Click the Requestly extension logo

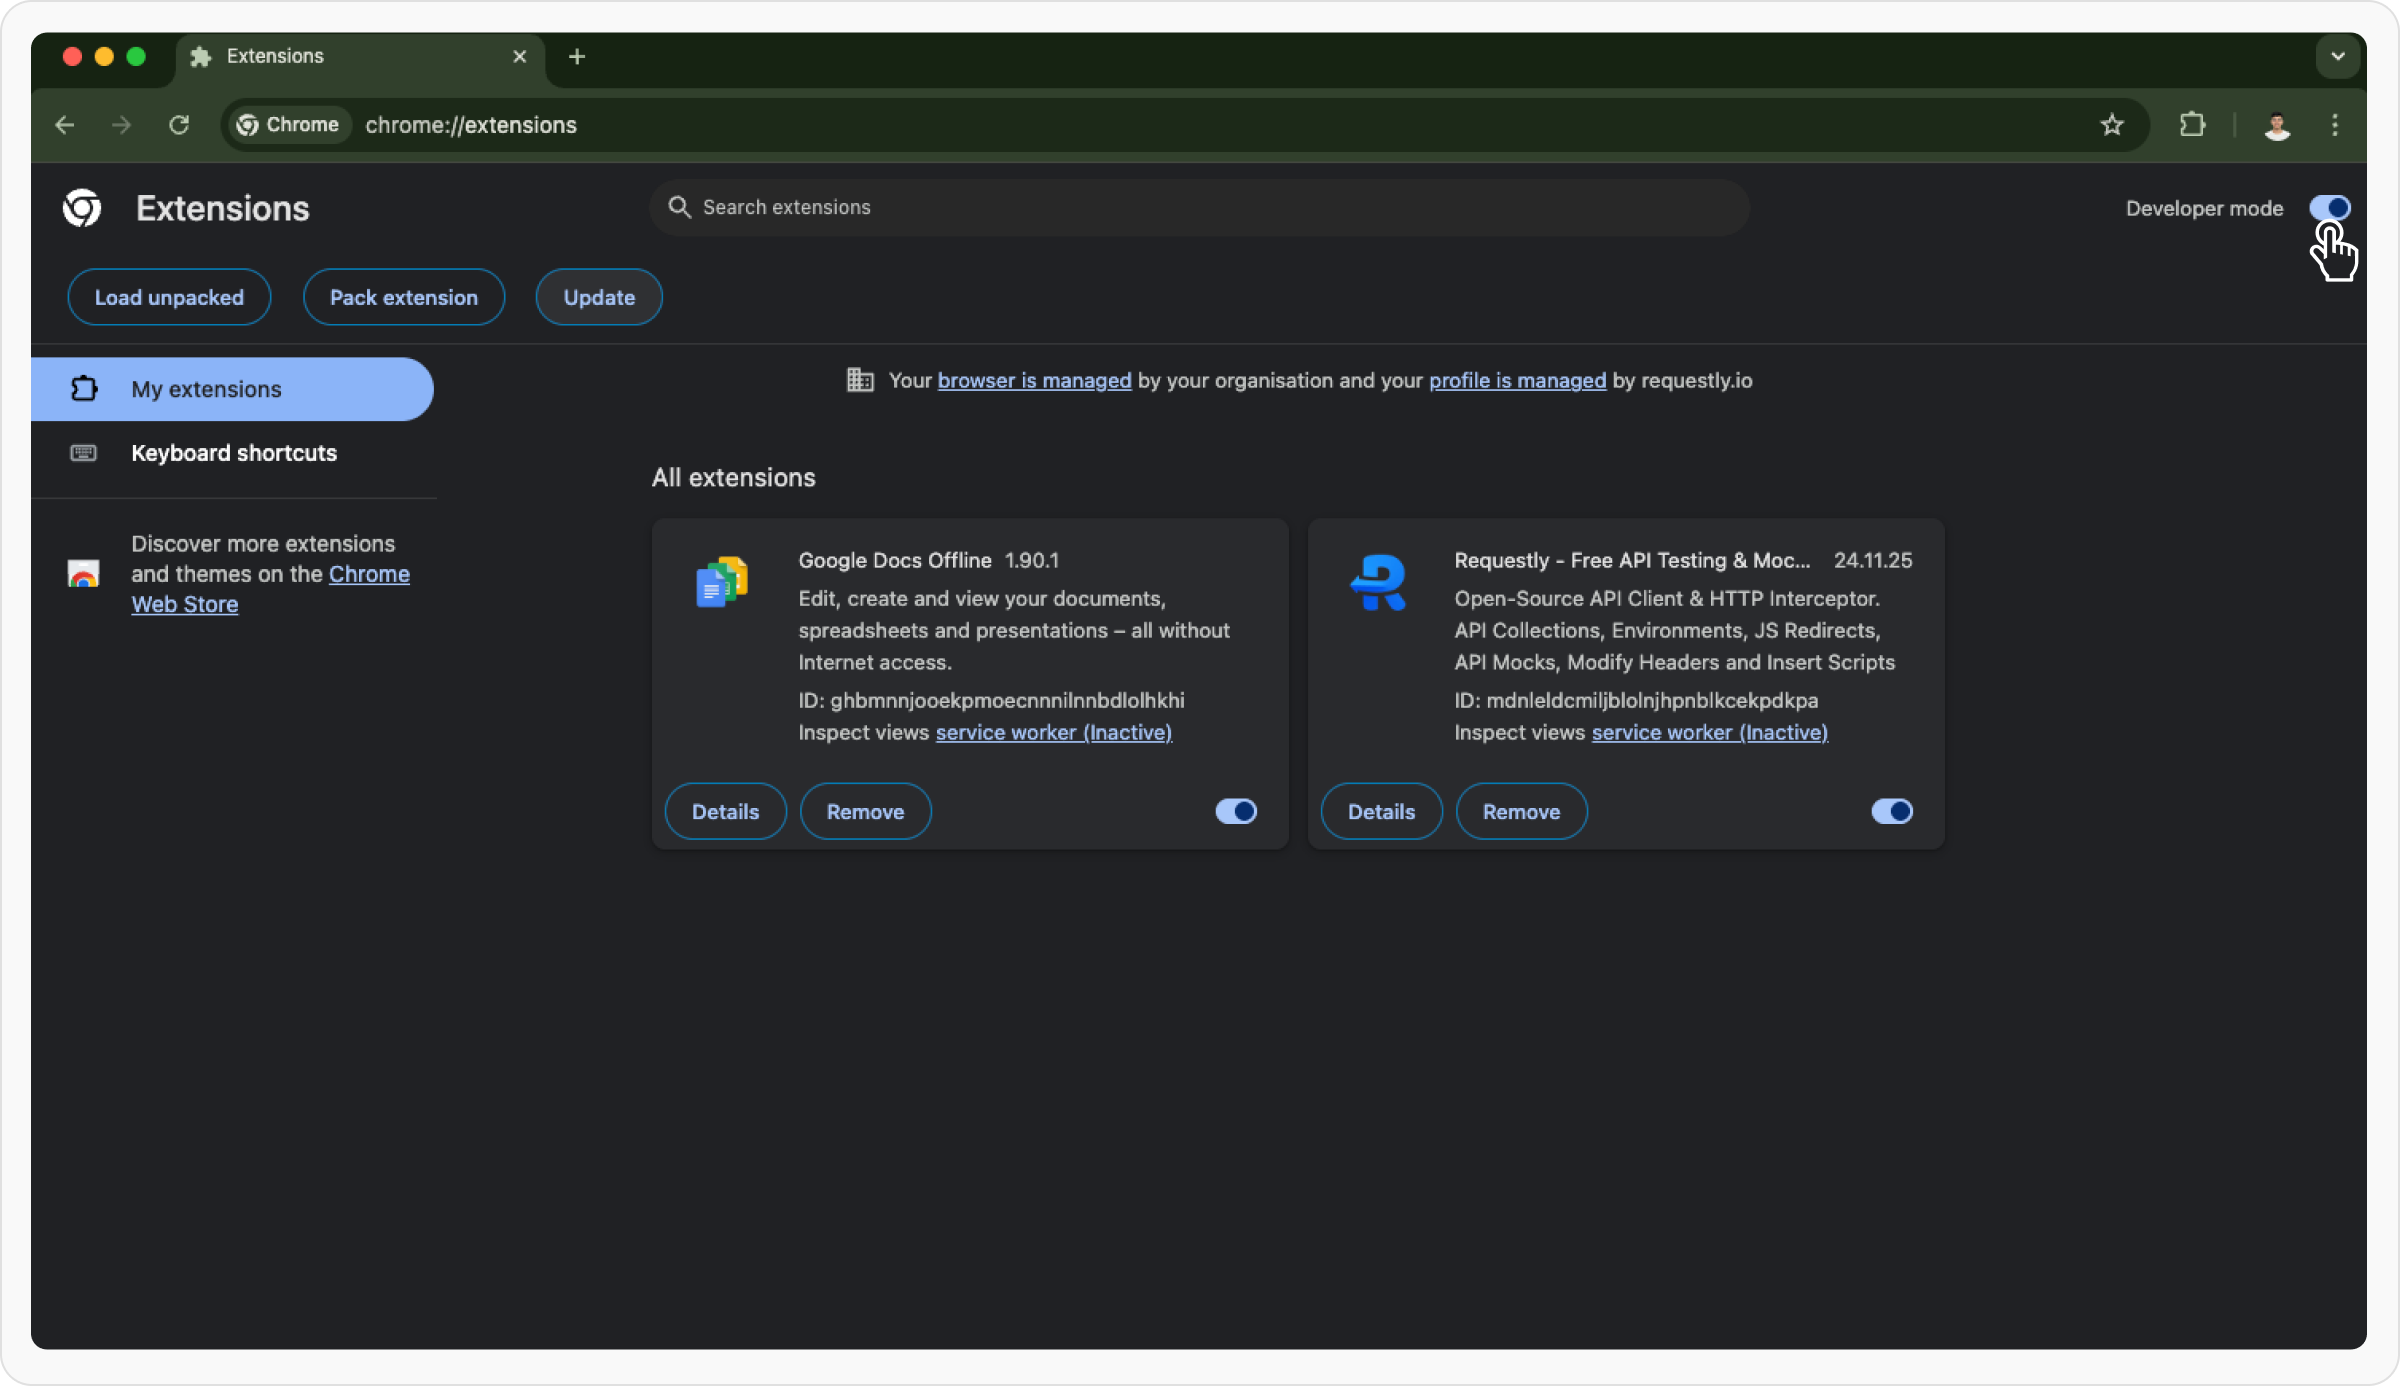click(1378, 582)
